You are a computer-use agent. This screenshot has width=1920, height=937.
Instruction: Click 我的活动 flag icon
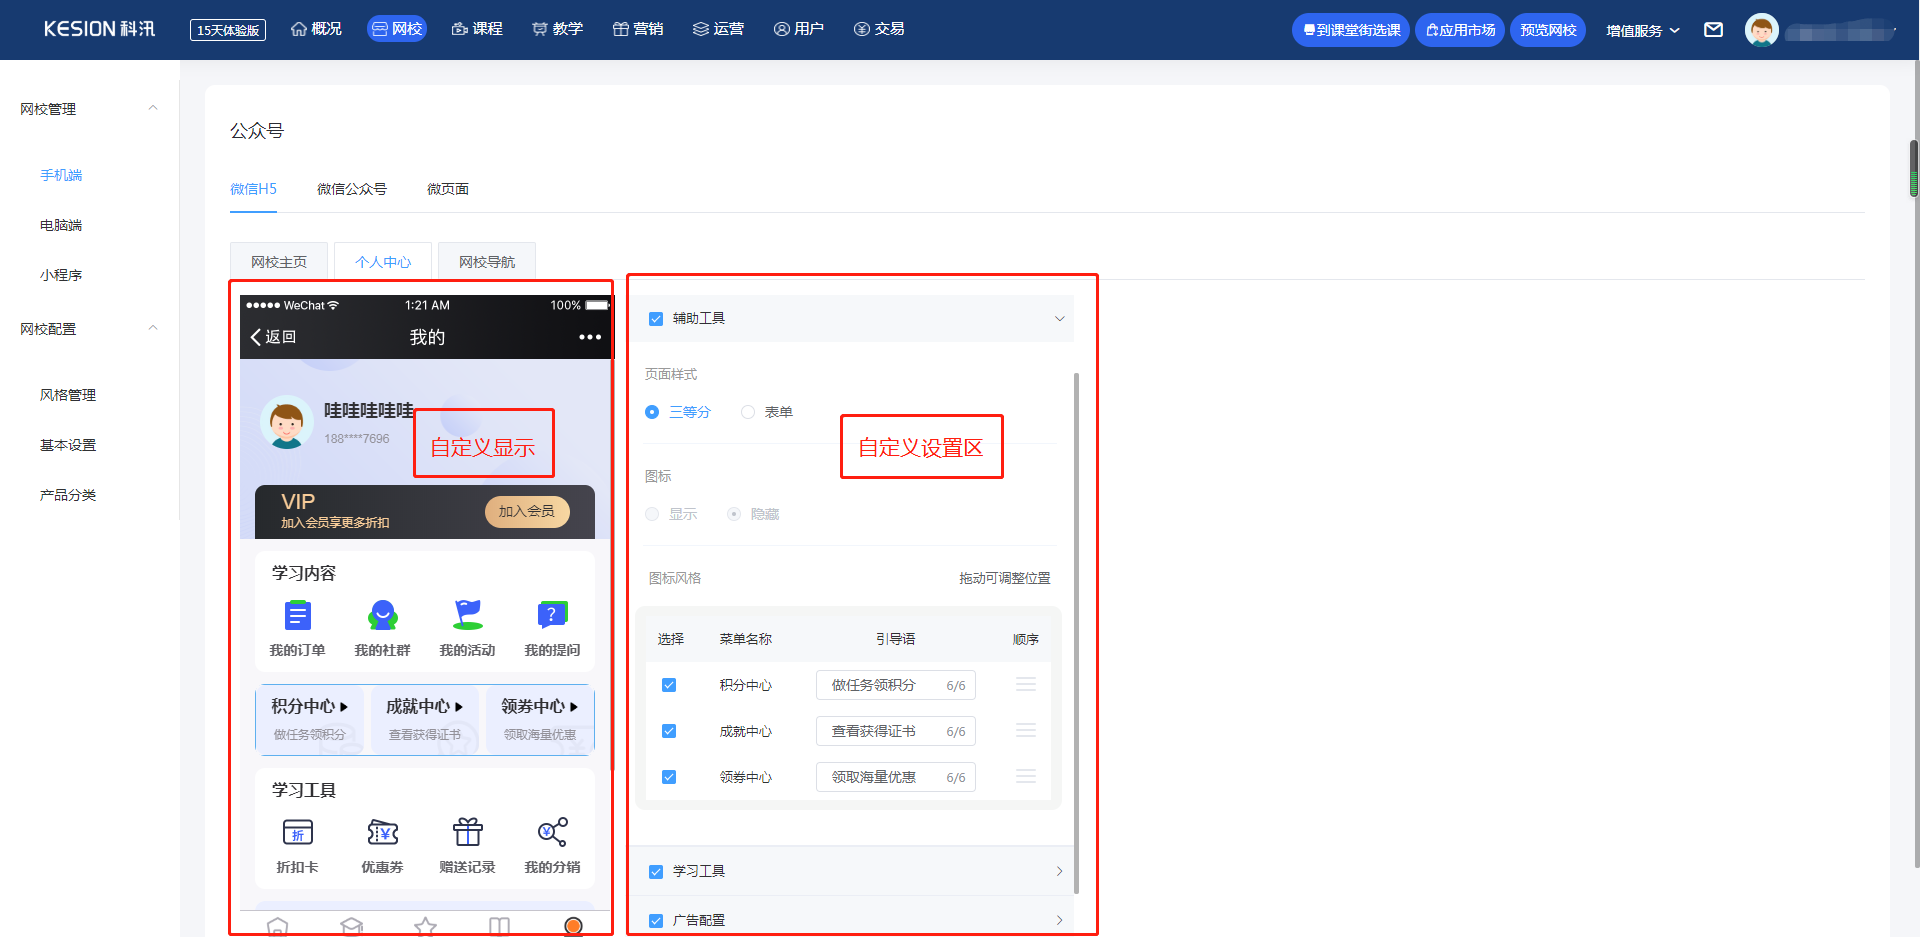[x=467, y=615]
